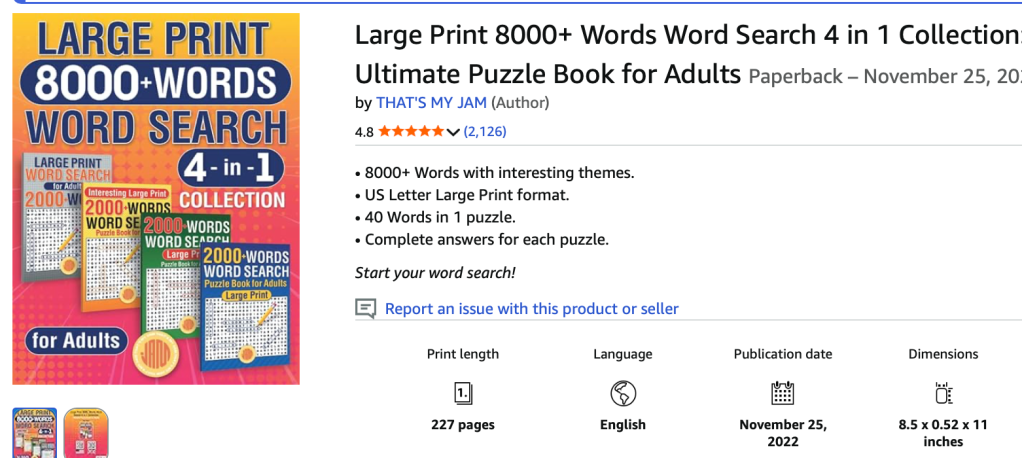Click the orange star rating icons
Viewport: 1022px width, 458px height.
coord(410,132)
